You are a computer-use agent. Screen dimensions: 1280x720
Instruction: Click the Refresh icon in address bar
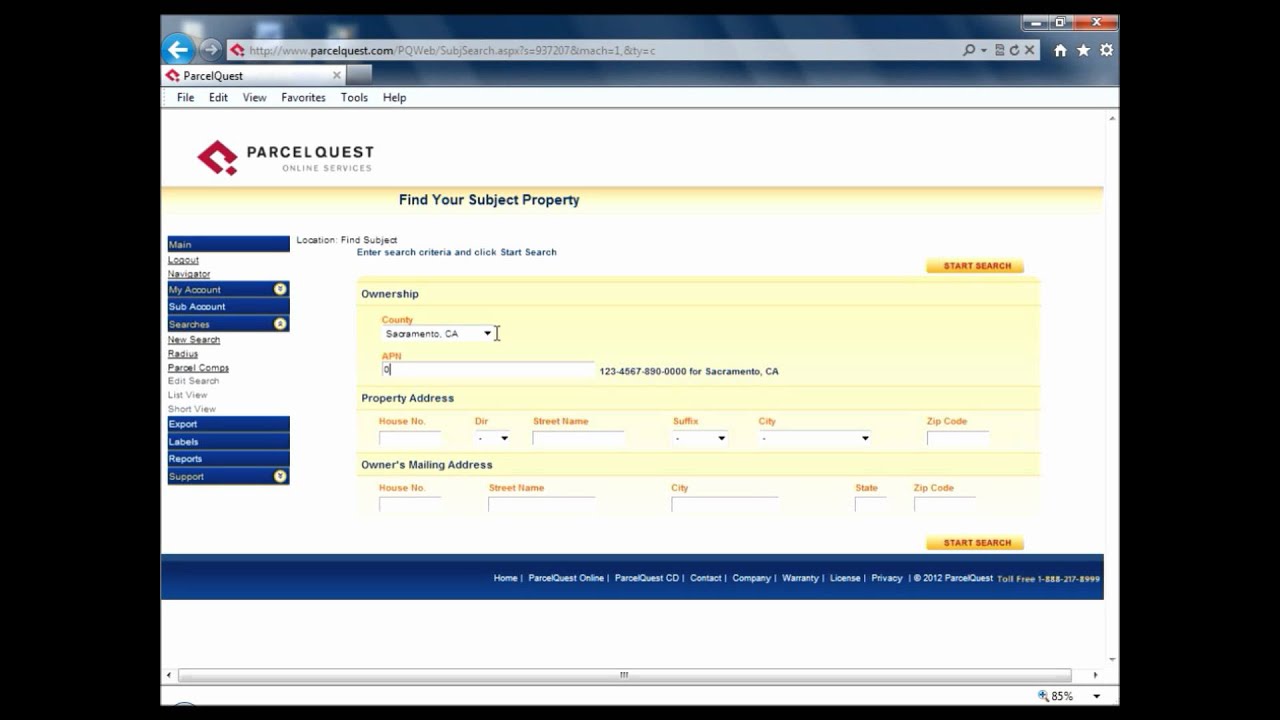[1014, 50]
